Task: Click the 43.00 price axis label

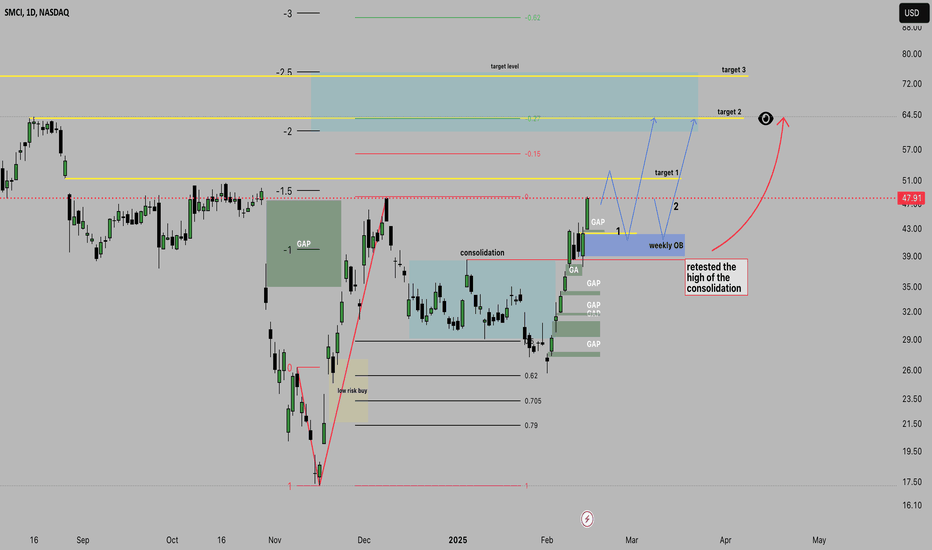Action: click(912, 229)
